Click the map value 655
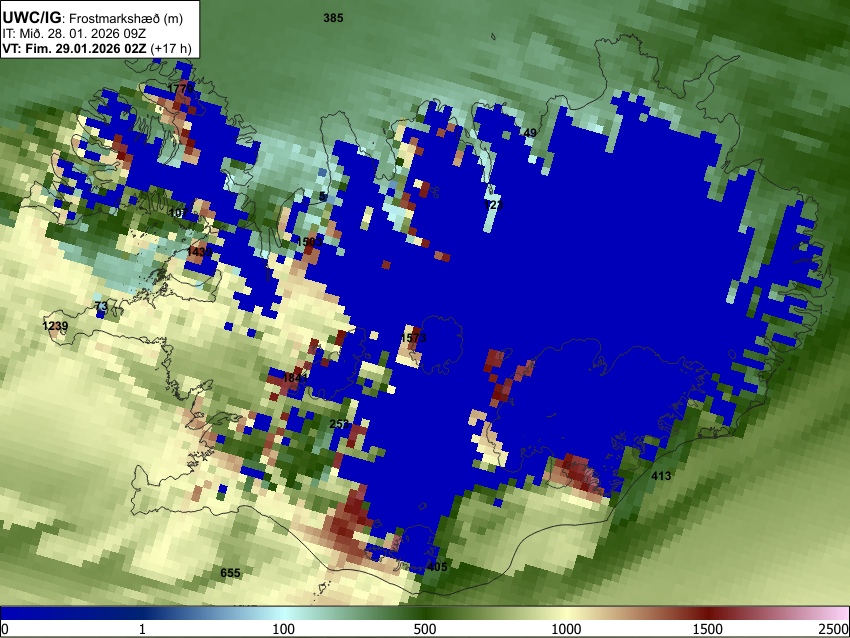 [230, 573]
